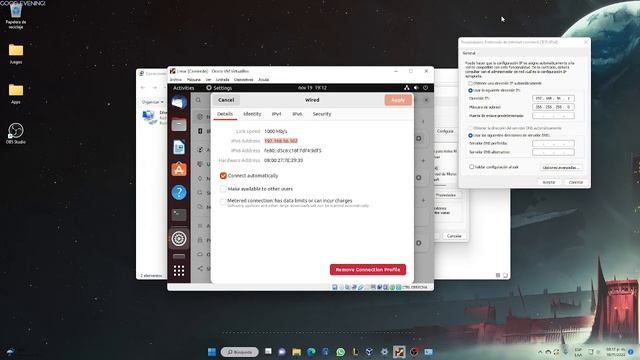Click the Búsqueda box on Windows taskbar
This screenshot has width=640, height=360.
[240, 352]
